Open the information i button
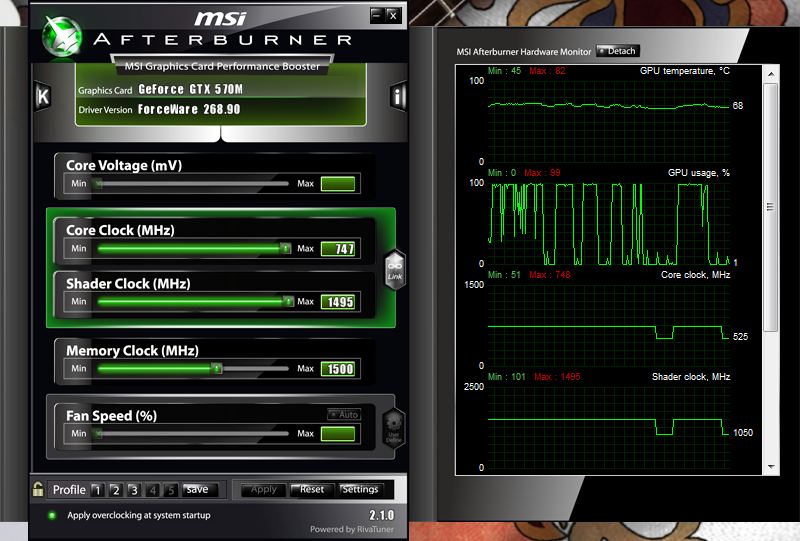 click(x=398, y=95)
